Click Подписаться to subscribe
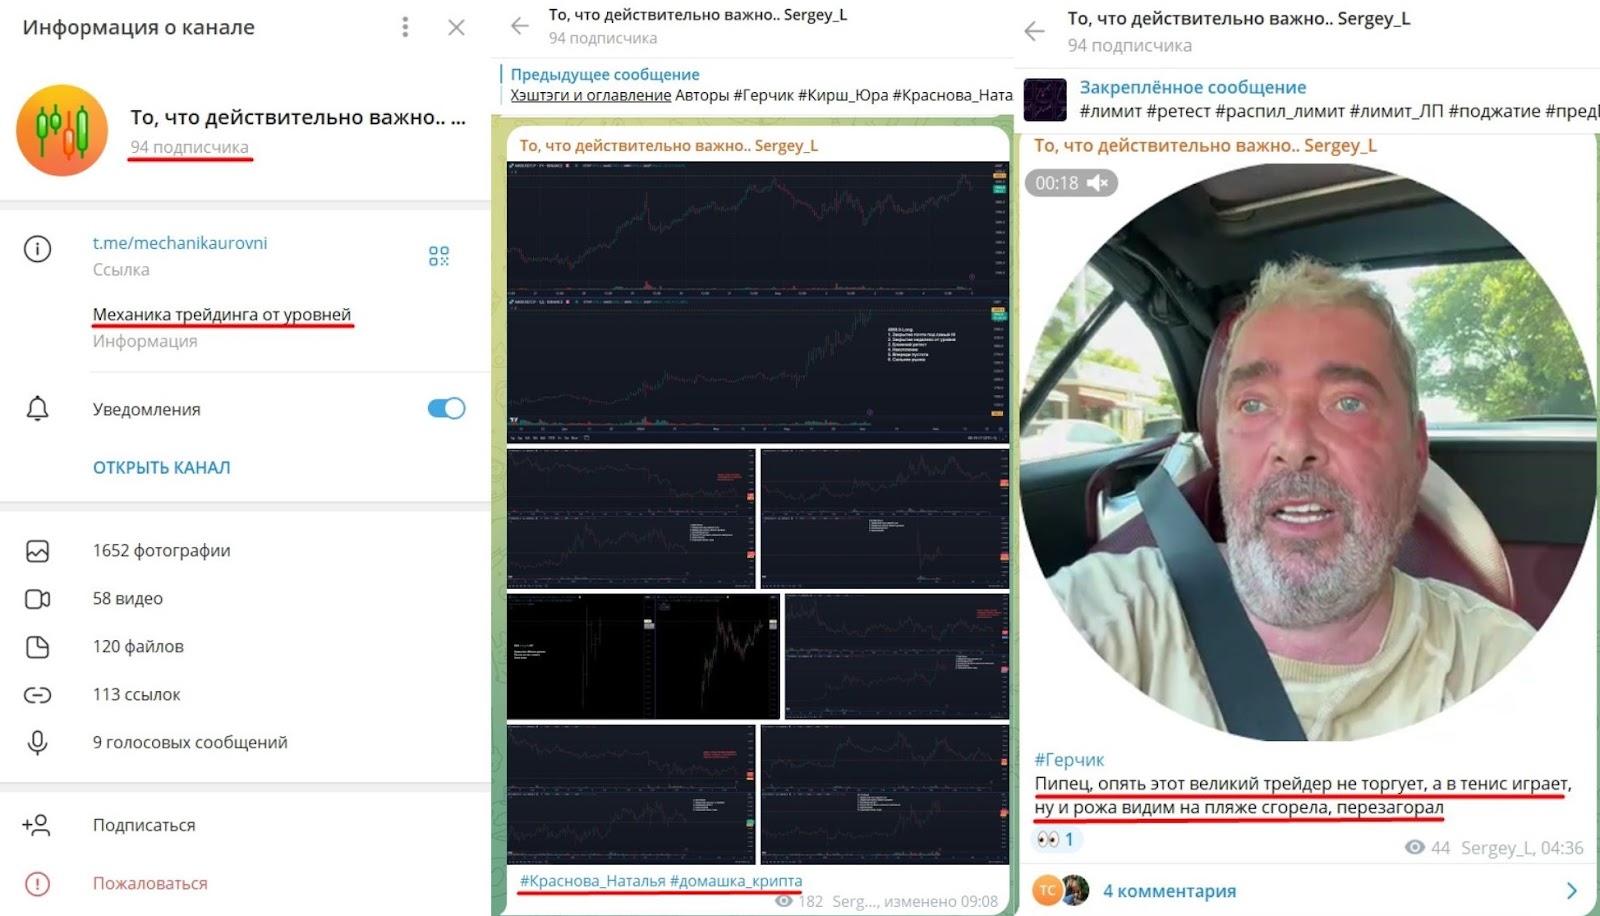Image resolution: width=1600 pixels, height=916 pixels. coord(144,825)
